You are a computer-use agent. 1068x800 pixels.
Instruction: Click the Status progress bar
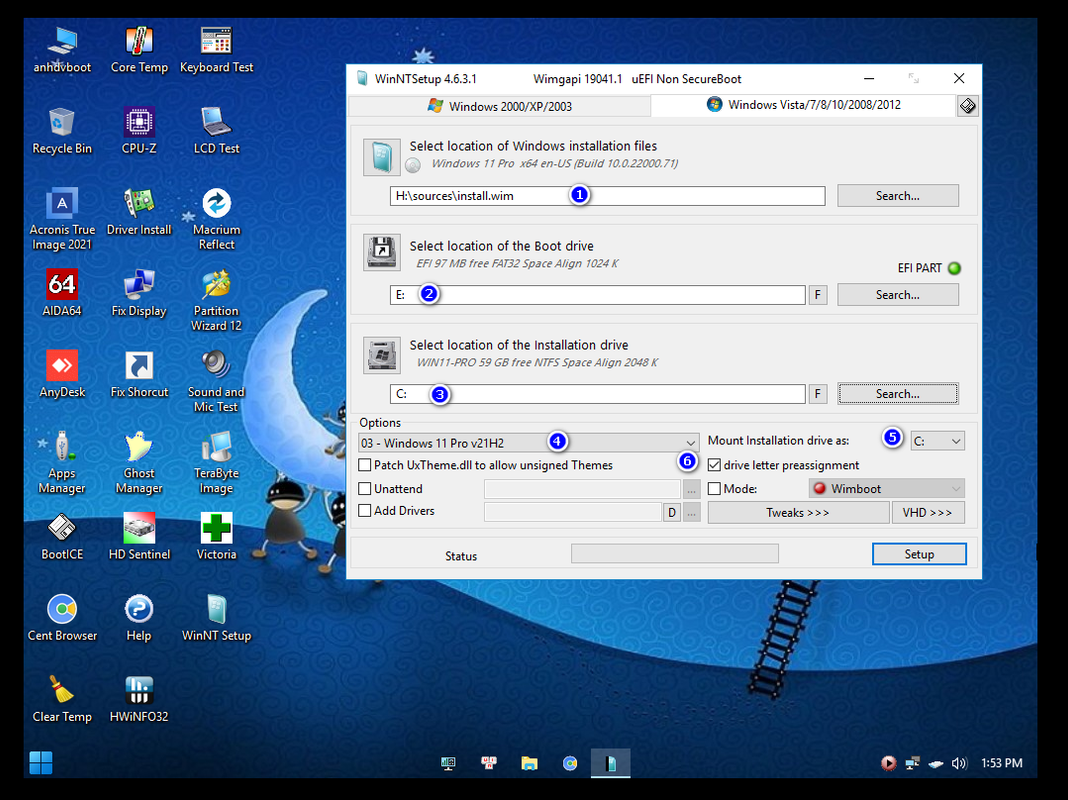674,554
